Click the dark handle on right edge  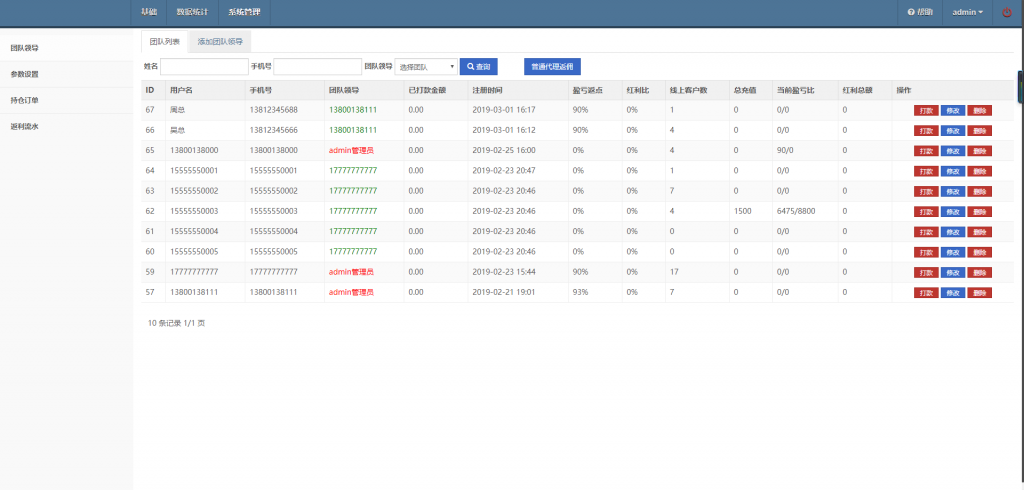pos(1020,86)
